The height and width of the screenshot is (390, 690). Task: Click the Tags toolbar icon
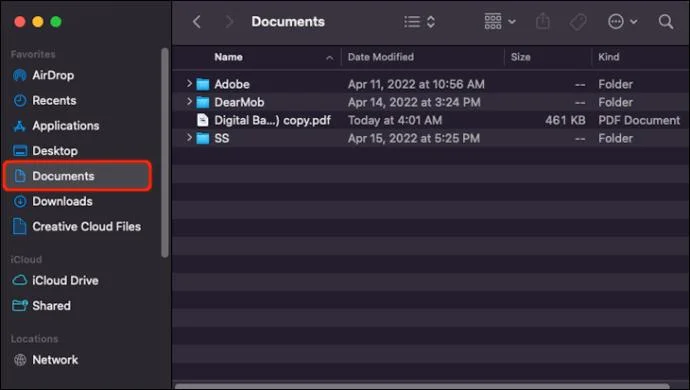[x=578, y=22]
